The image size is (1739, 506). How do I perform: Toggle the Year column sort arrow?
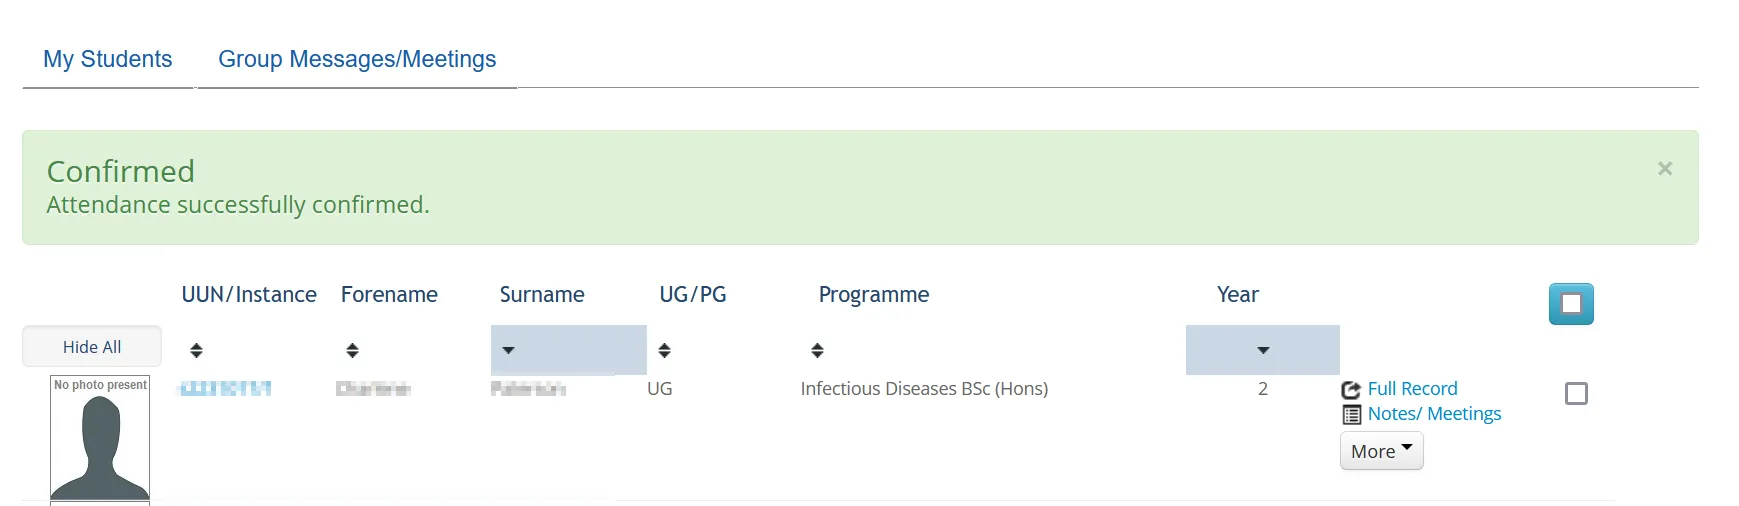1263,350
